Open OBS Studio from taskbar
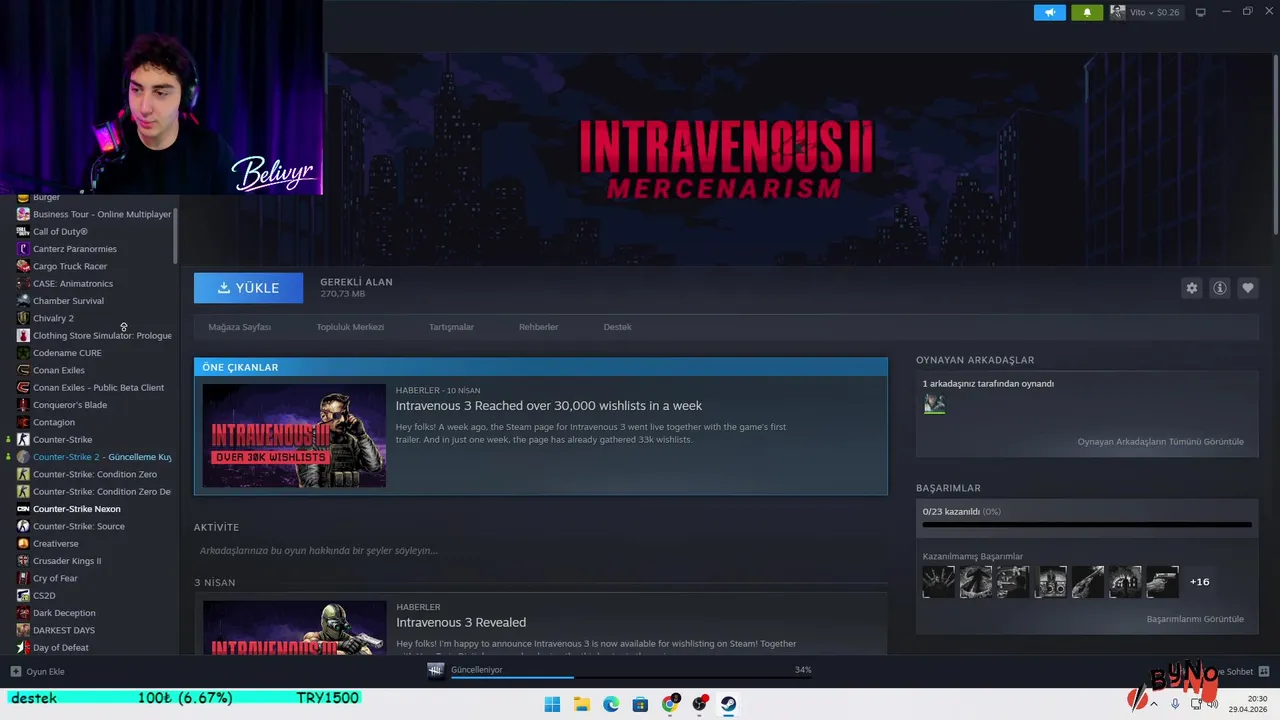This screenshot has width=1280, height=720. [700, 704]
